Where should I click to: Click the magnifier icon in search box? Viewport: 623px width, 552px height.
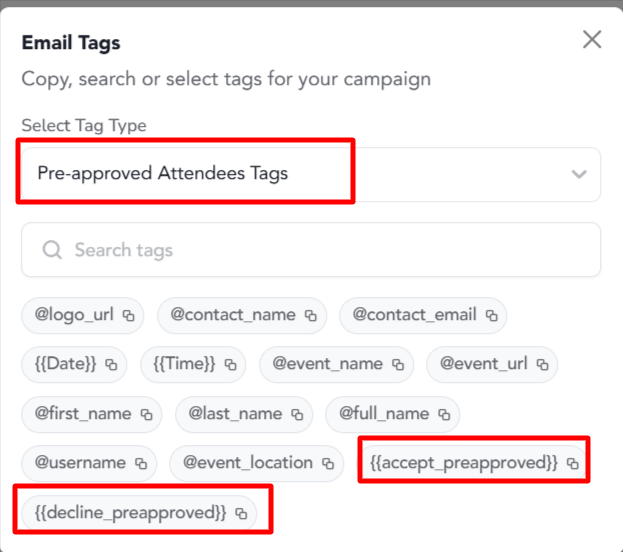click(52, 250)
